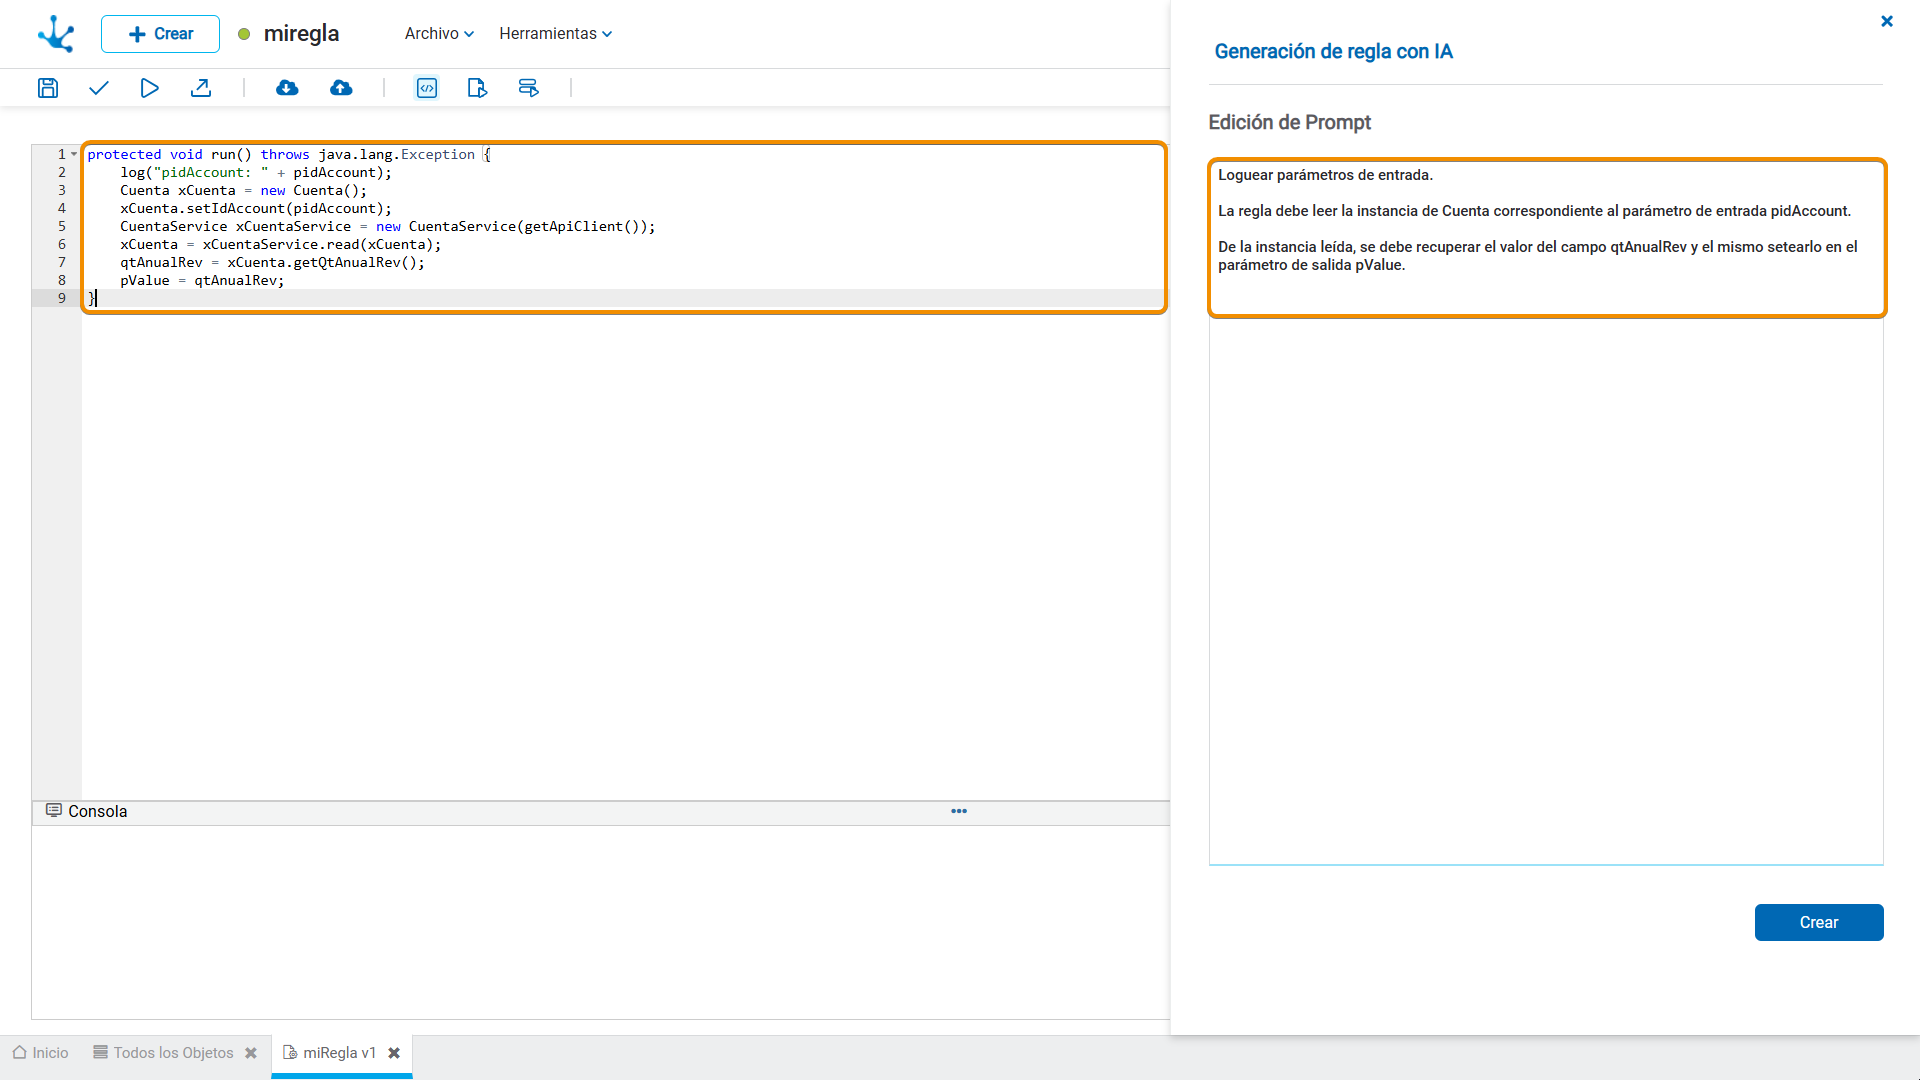
Task: Click the Consola panel expand button
Action: (x=959, y=810)
